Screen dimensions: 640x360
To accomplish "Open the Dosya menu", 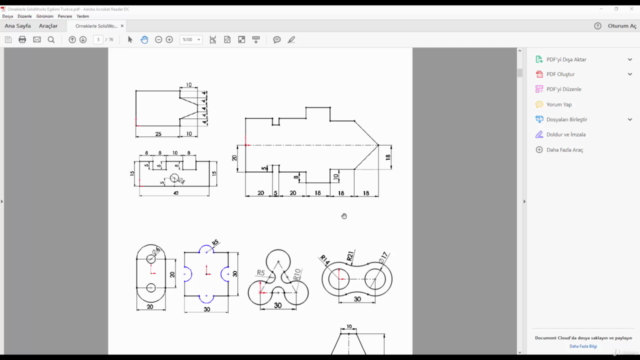I will (8, 16).
